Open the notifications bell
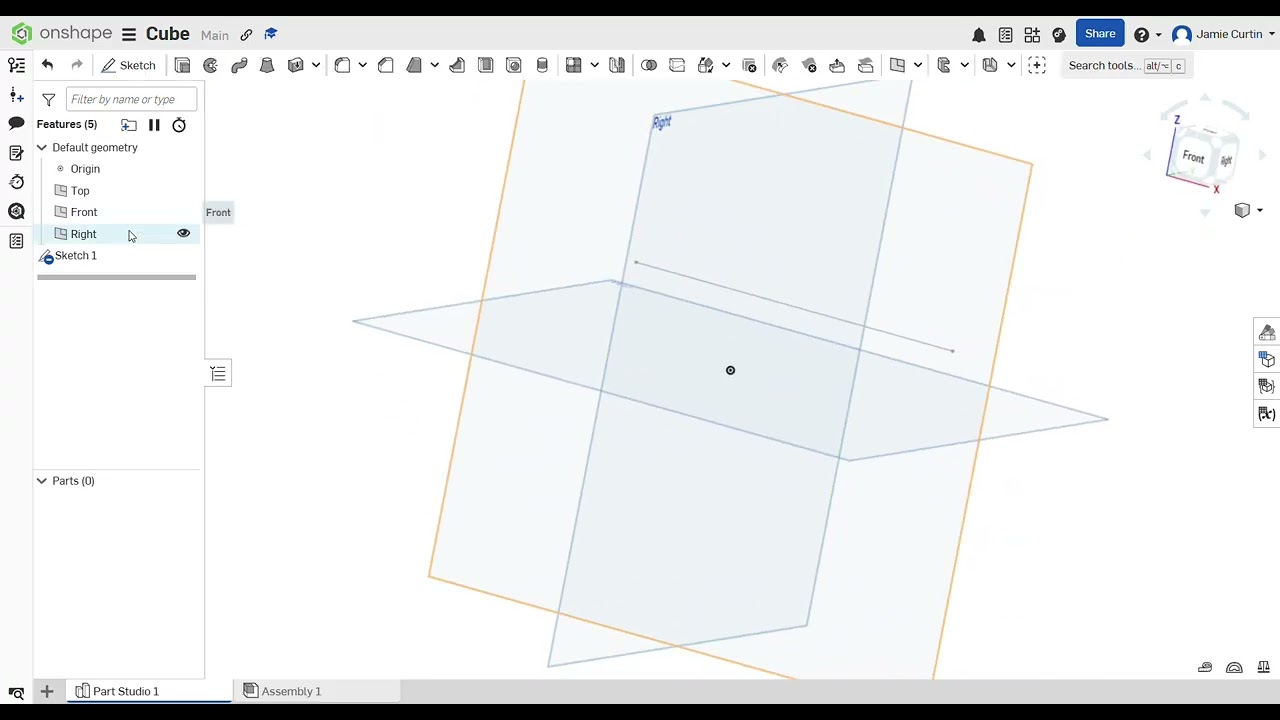 point(979,34)
